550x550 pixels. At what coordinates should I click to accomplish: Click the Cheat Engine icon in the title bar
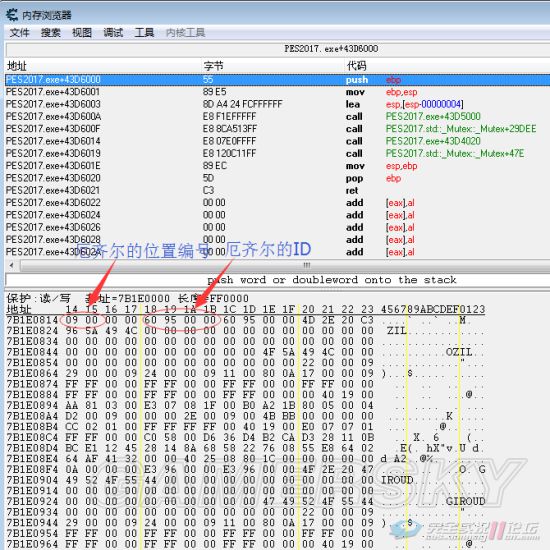pyautogui.click(x=12, y=15)
